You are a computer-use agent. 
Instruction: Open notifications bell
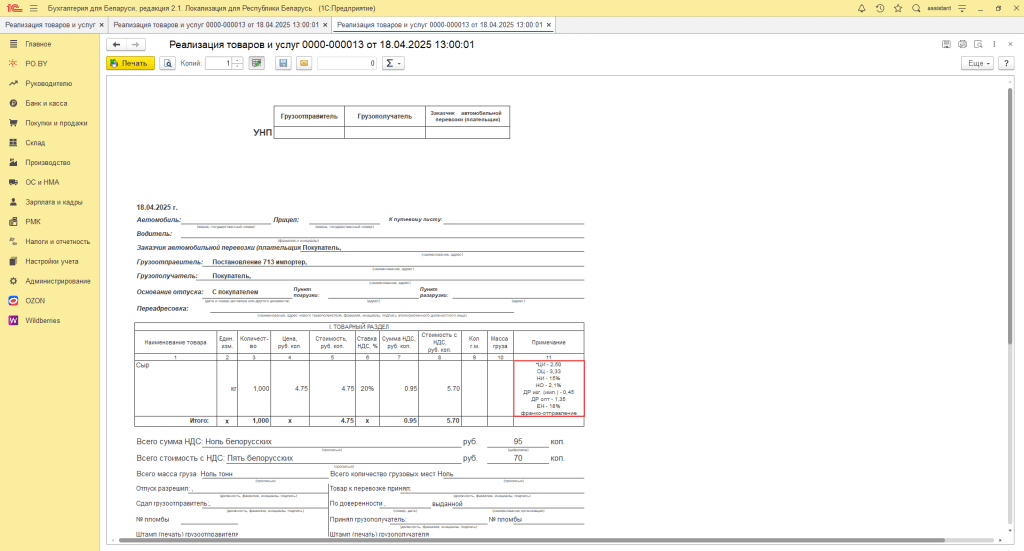point(861,8)
